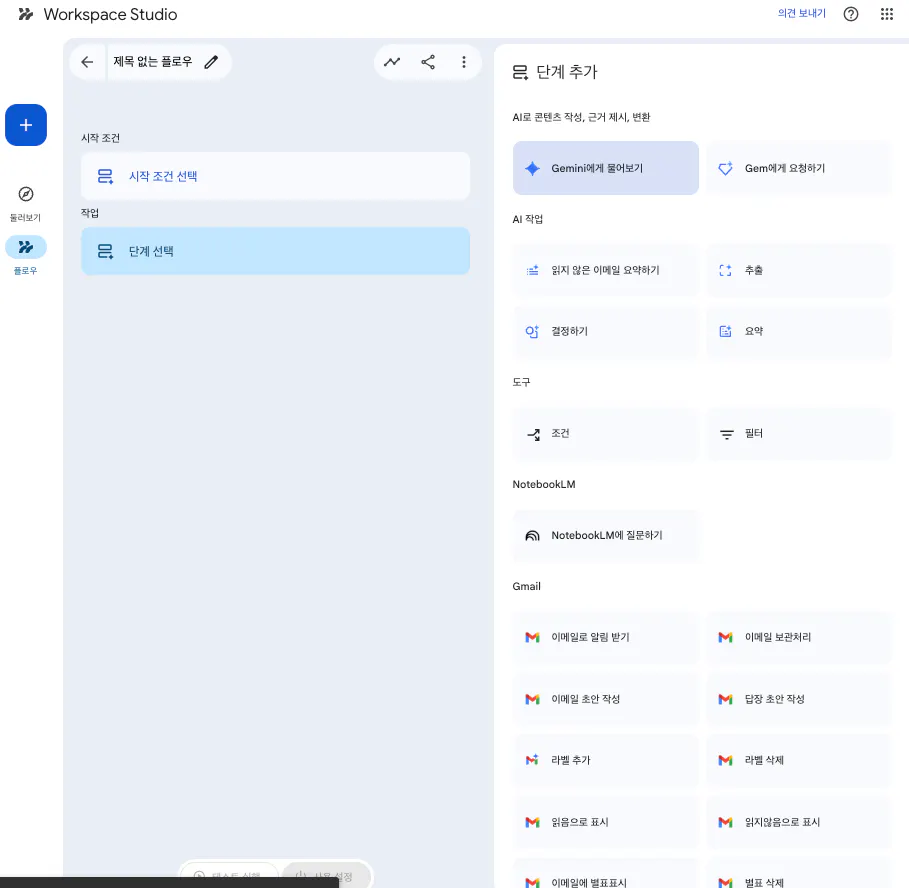This screenshot has height=888, width=909.
Task: Add the 추출 AI step
Action: (799, 270)
